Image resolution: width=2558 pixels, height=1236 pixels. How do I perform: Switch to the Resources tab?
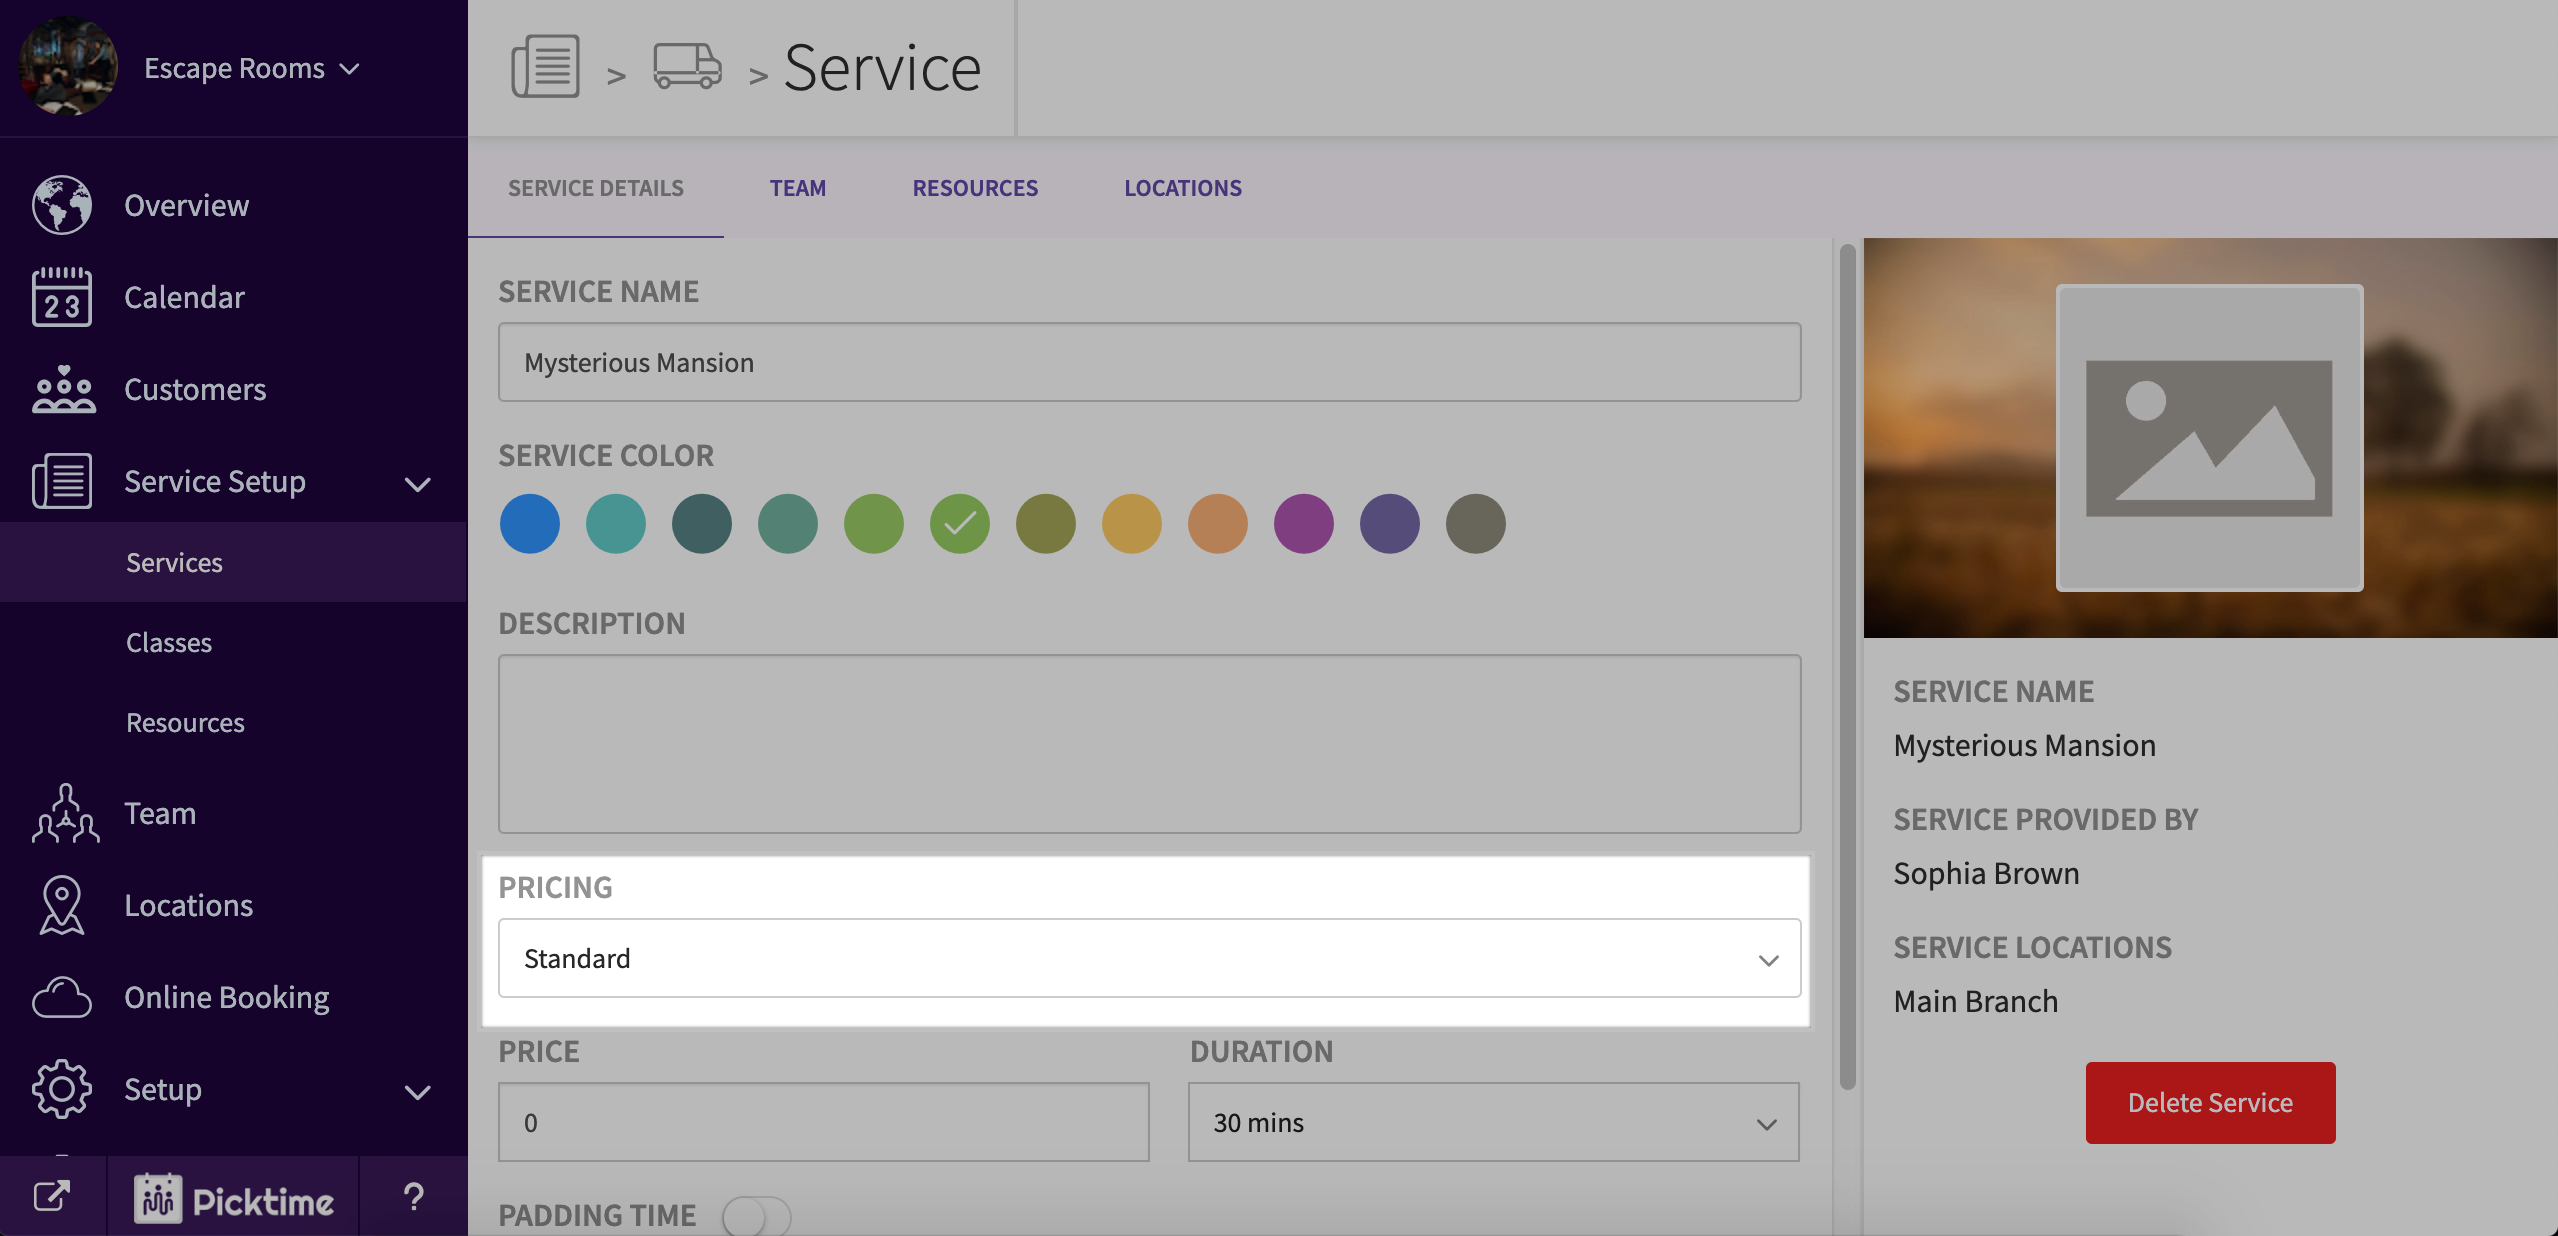[975, 188]
